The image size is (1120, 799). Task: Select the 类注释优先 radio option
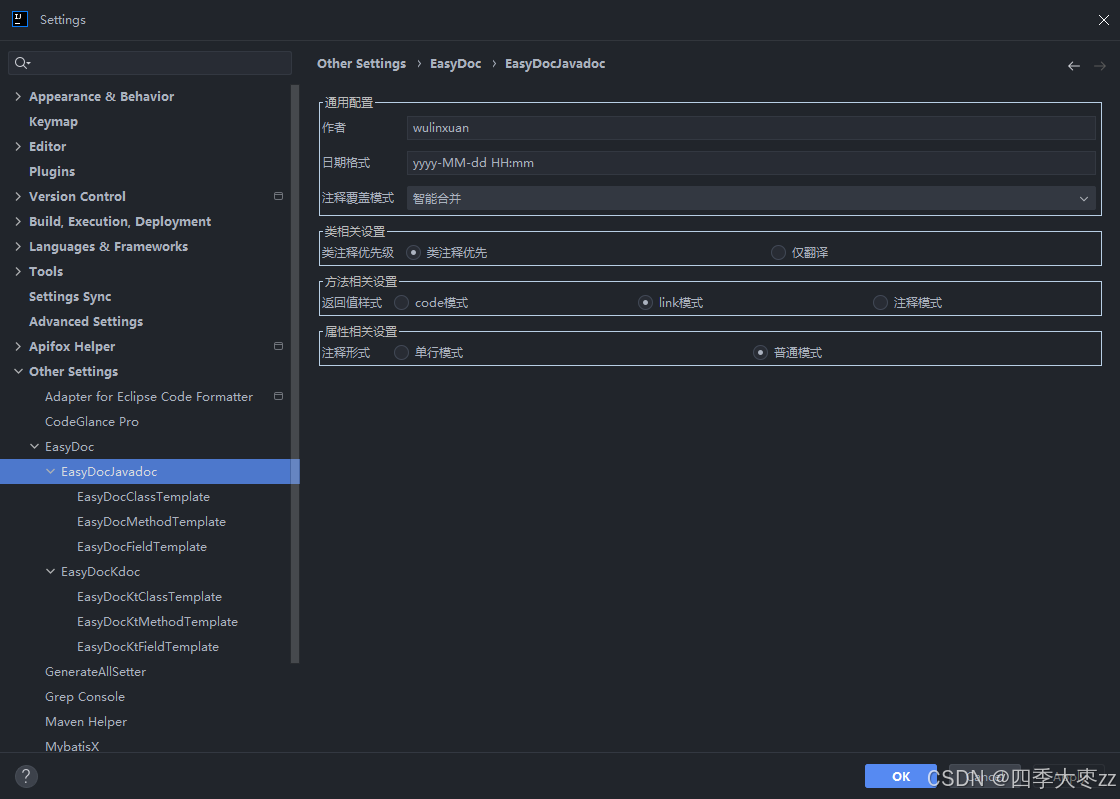coord(413,253)
